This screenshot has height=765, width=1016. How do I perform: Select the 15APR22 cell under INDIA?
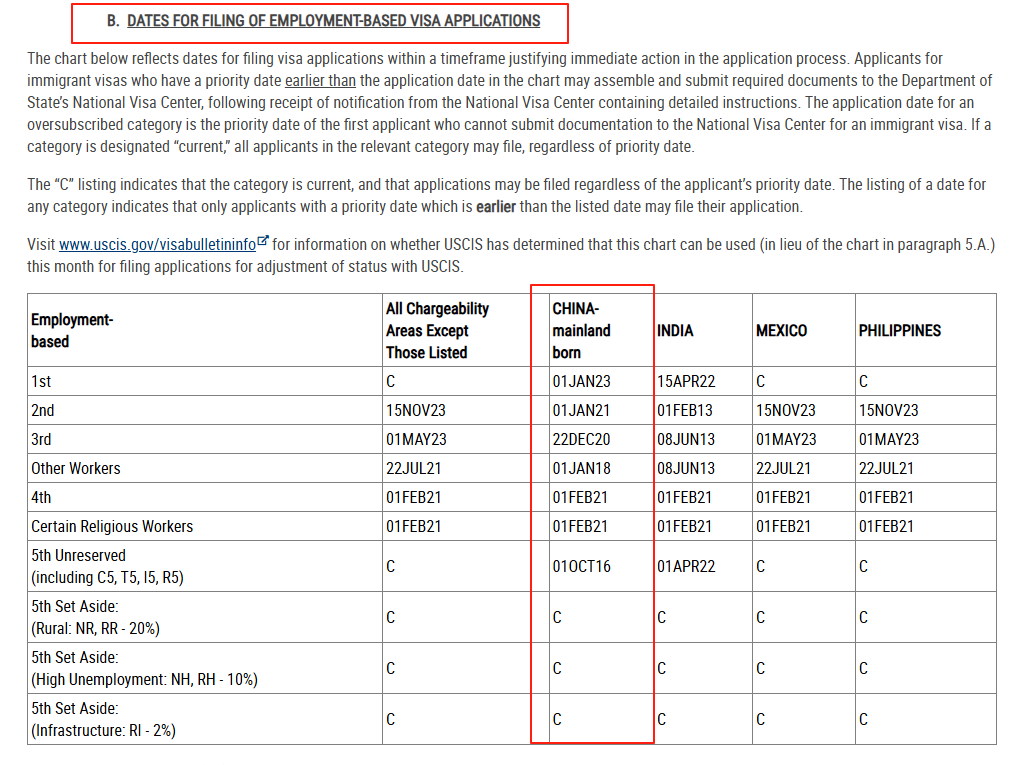tap(686, 382)
